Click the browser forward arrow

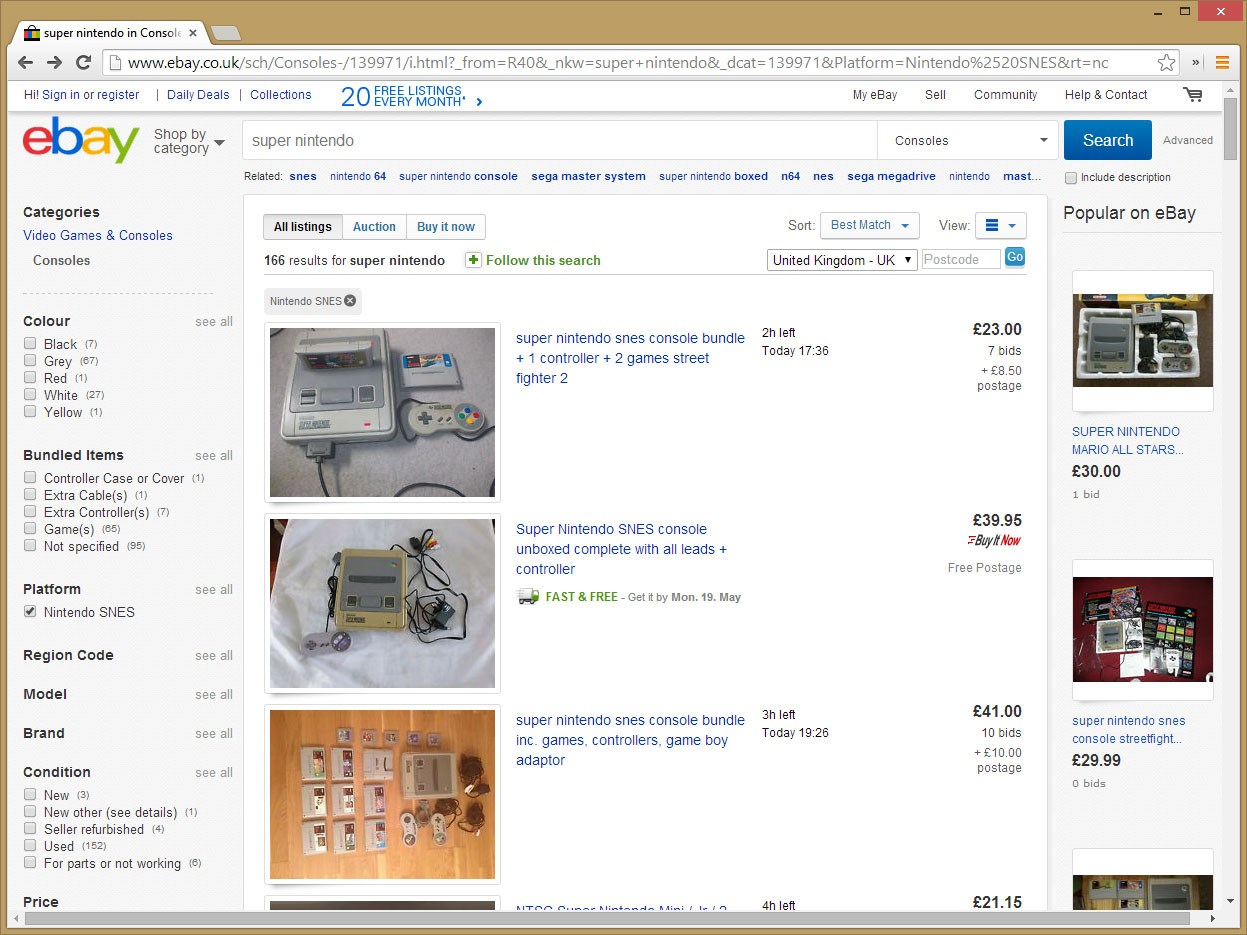[x=55, y=62]
